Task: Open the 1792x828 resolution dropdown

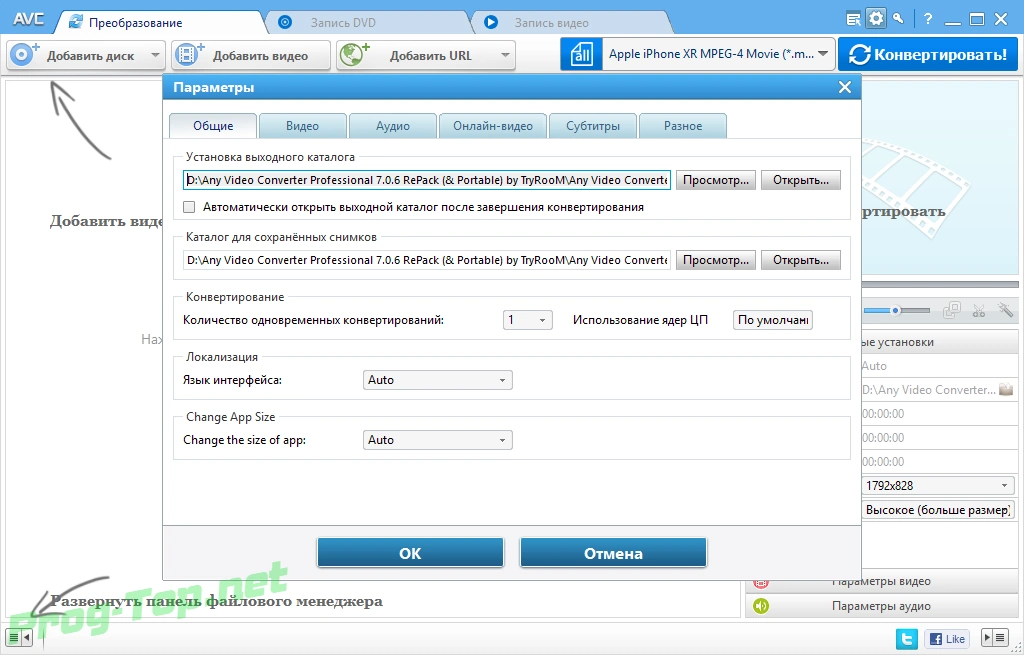Action: (938, 485)
